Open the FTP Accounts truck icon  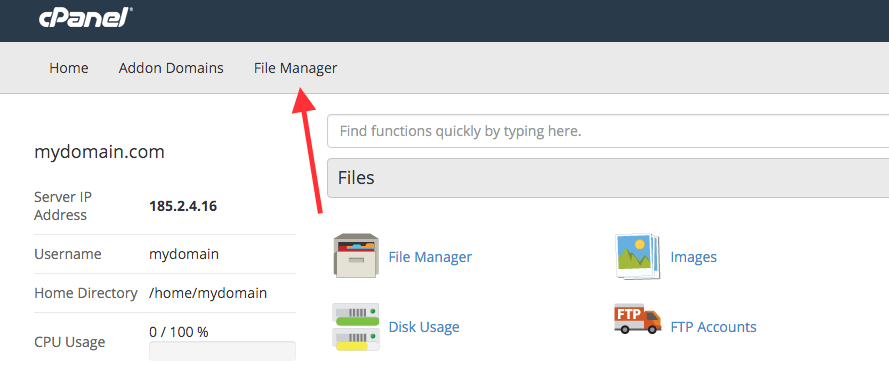coord(638,319)
